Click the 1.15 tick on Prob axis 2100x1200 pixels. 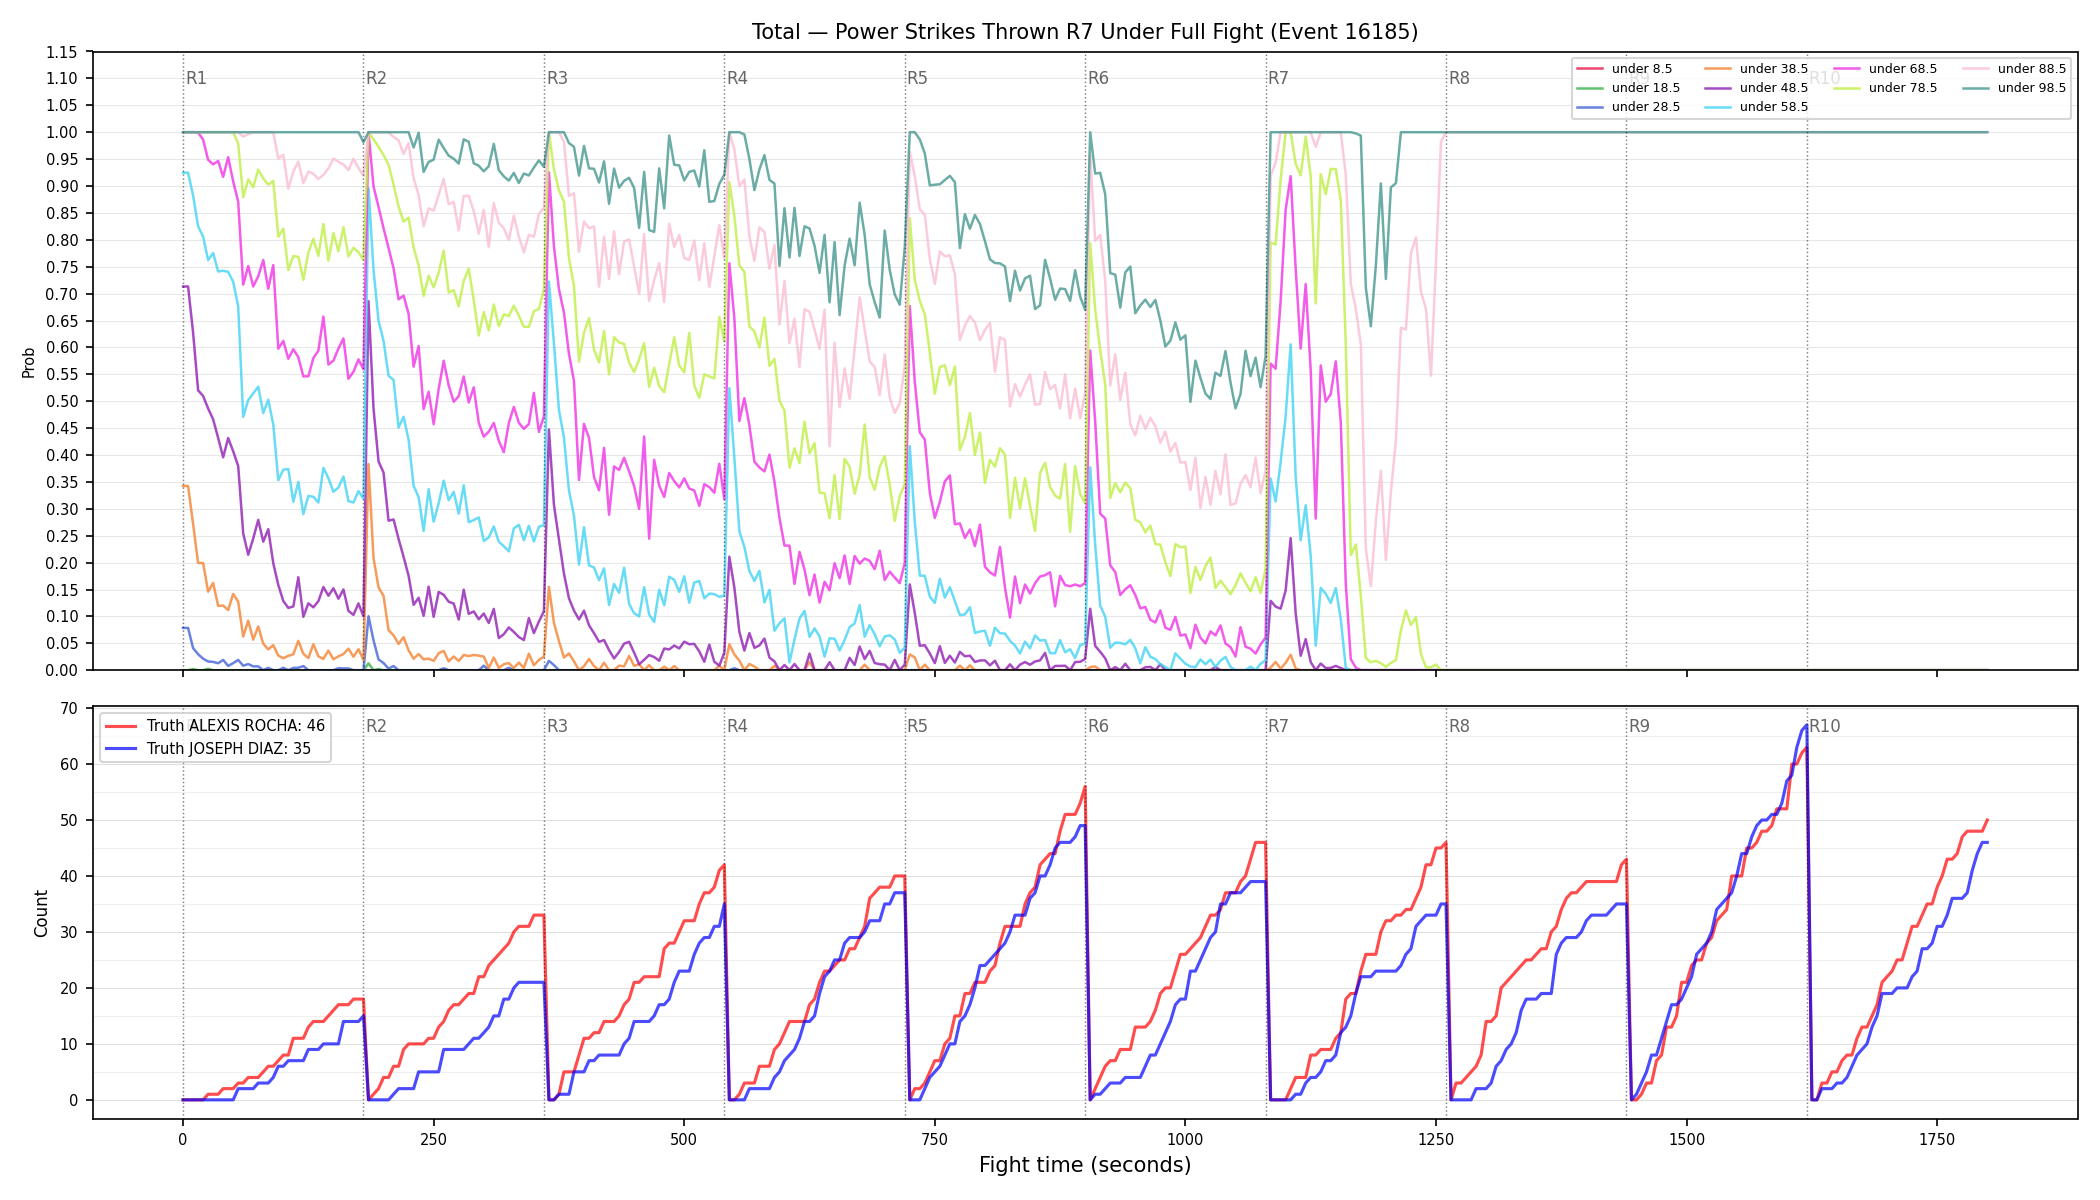coord(62,52)
